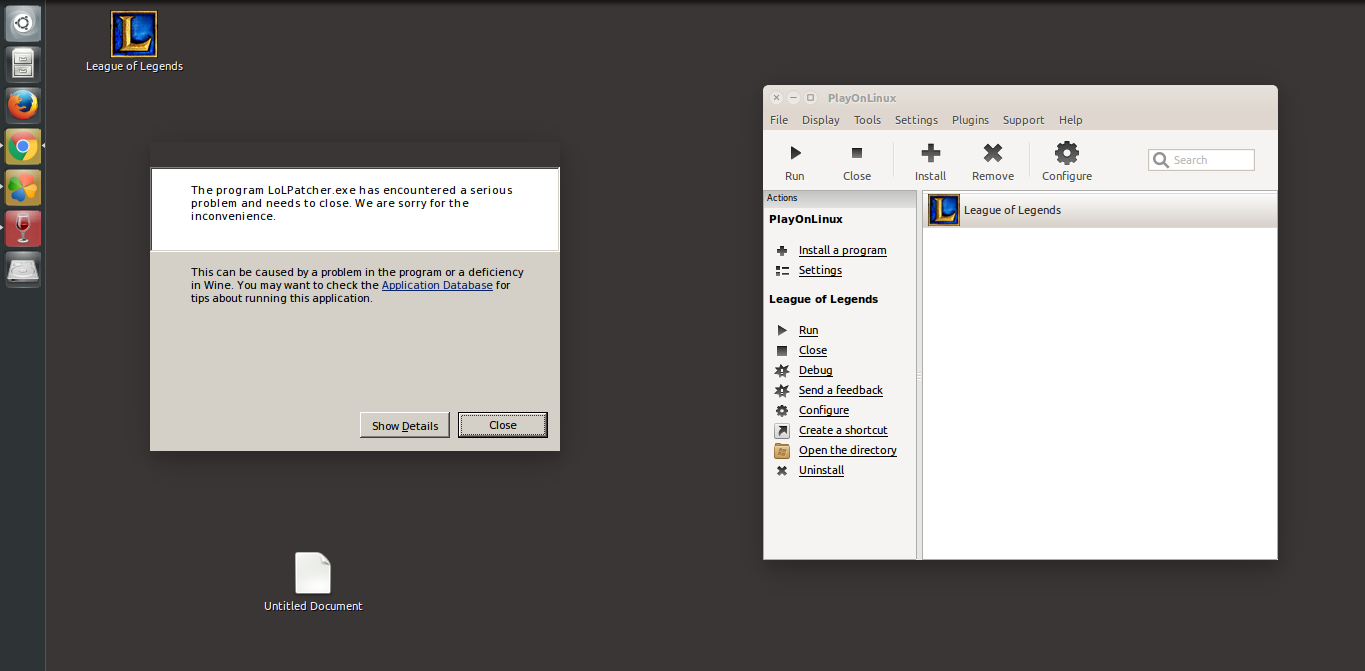Click the gear icon beside sidebar Configure

click(x=782, y=410)
